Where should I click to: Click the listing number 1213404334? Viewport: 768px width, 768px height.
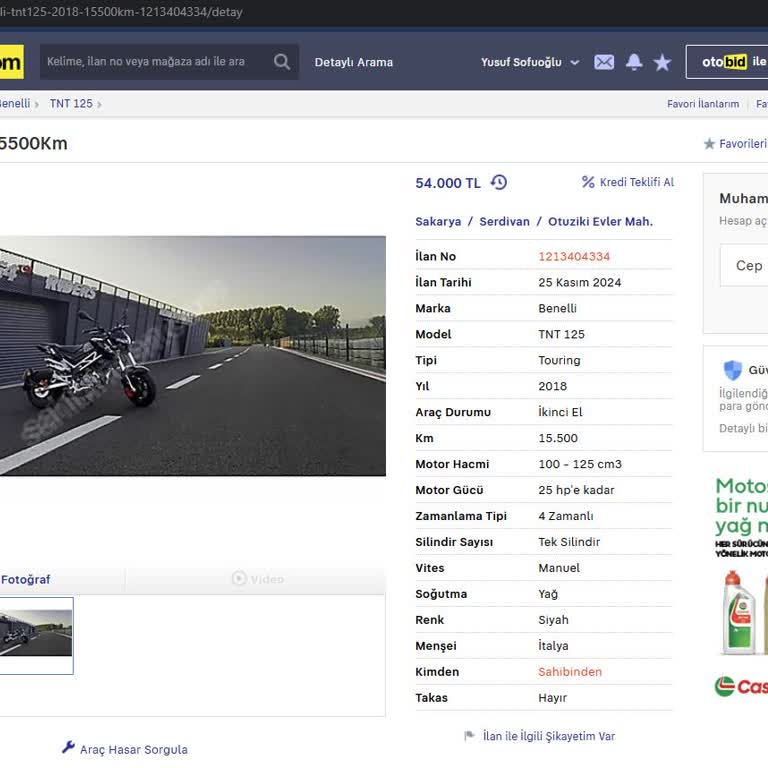[574, 256]
